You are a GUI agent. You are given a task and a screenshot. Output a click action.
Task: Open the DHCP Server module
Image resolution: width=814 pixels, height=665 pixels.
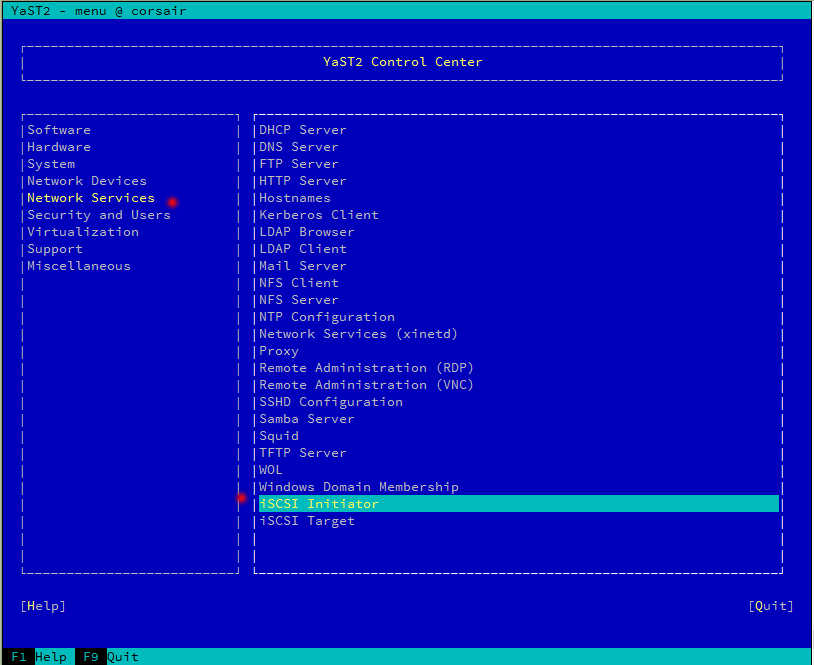tap(303, 130)
